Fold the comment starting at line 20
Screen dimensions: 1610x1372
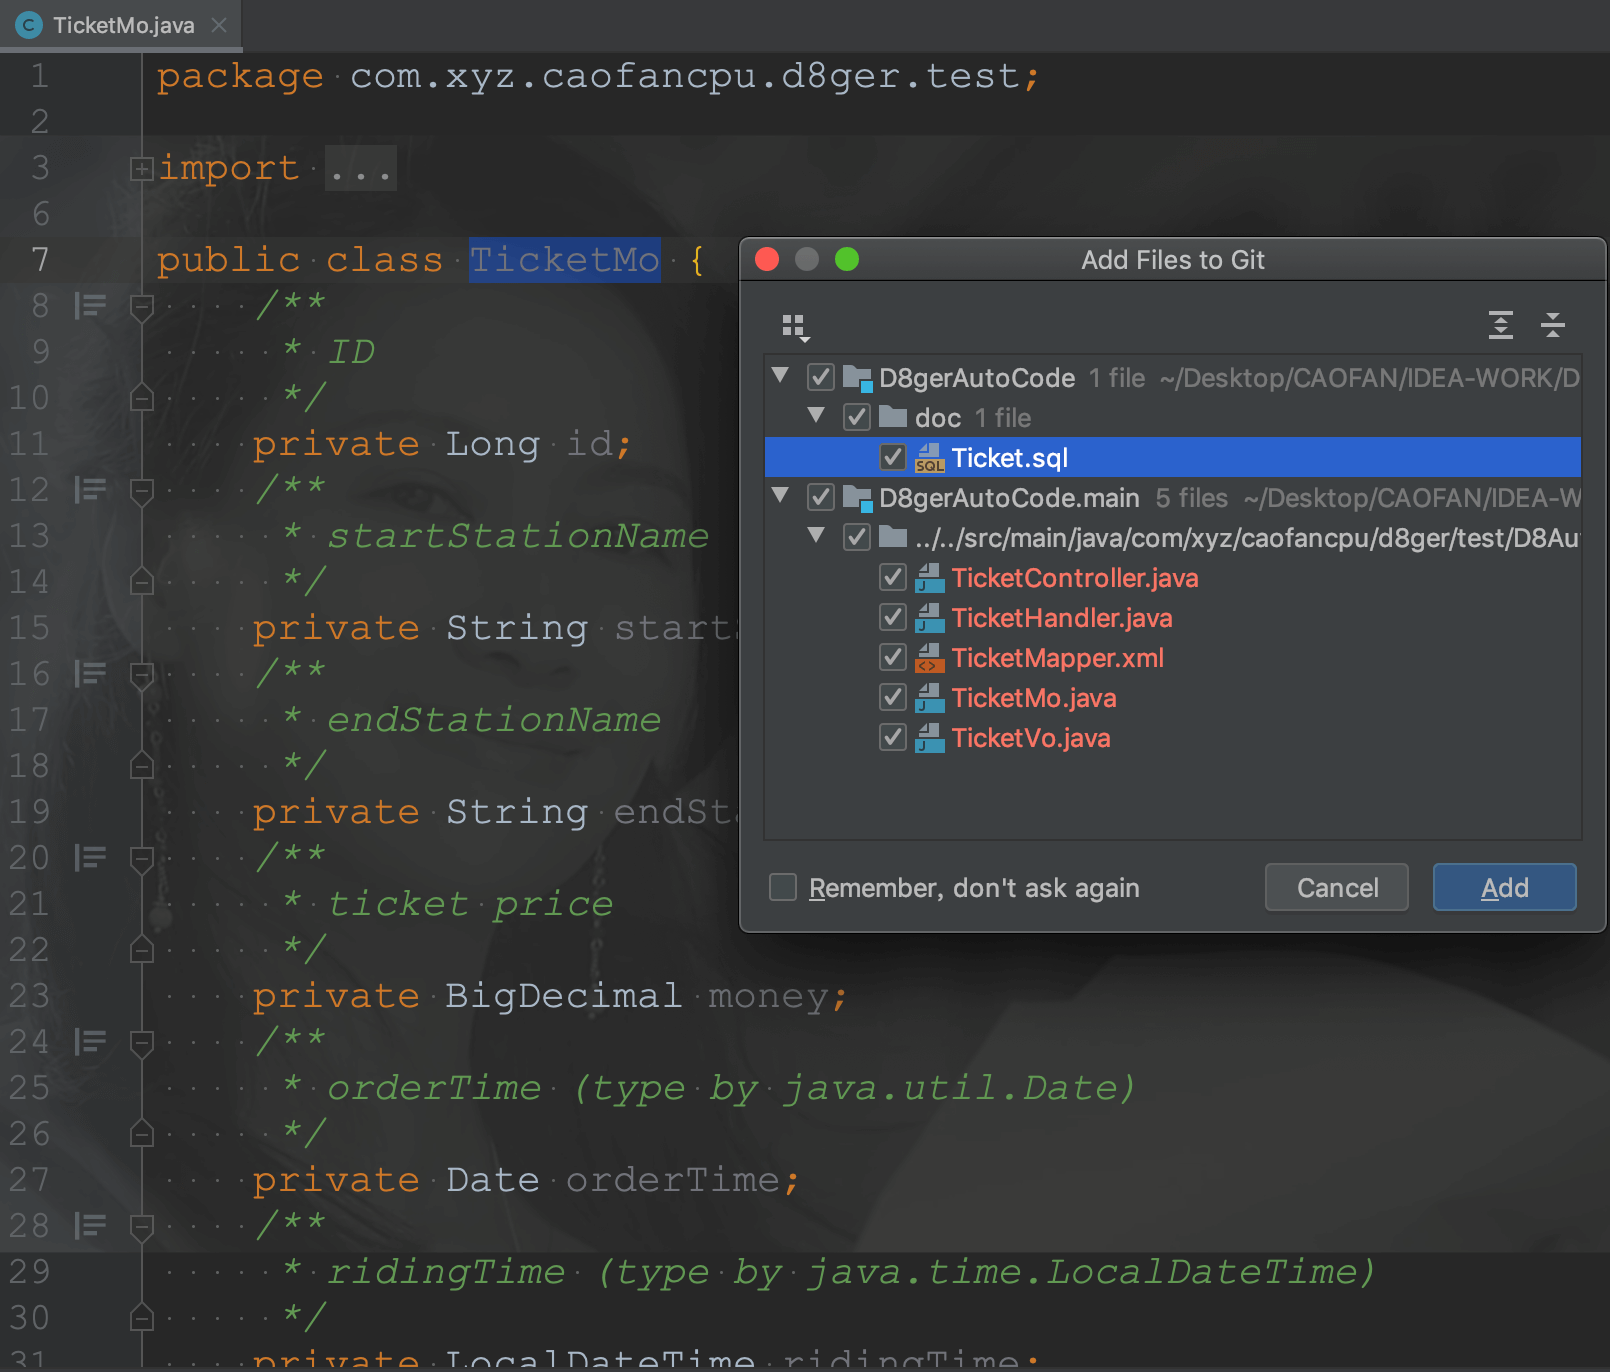(x=141, y=860)
